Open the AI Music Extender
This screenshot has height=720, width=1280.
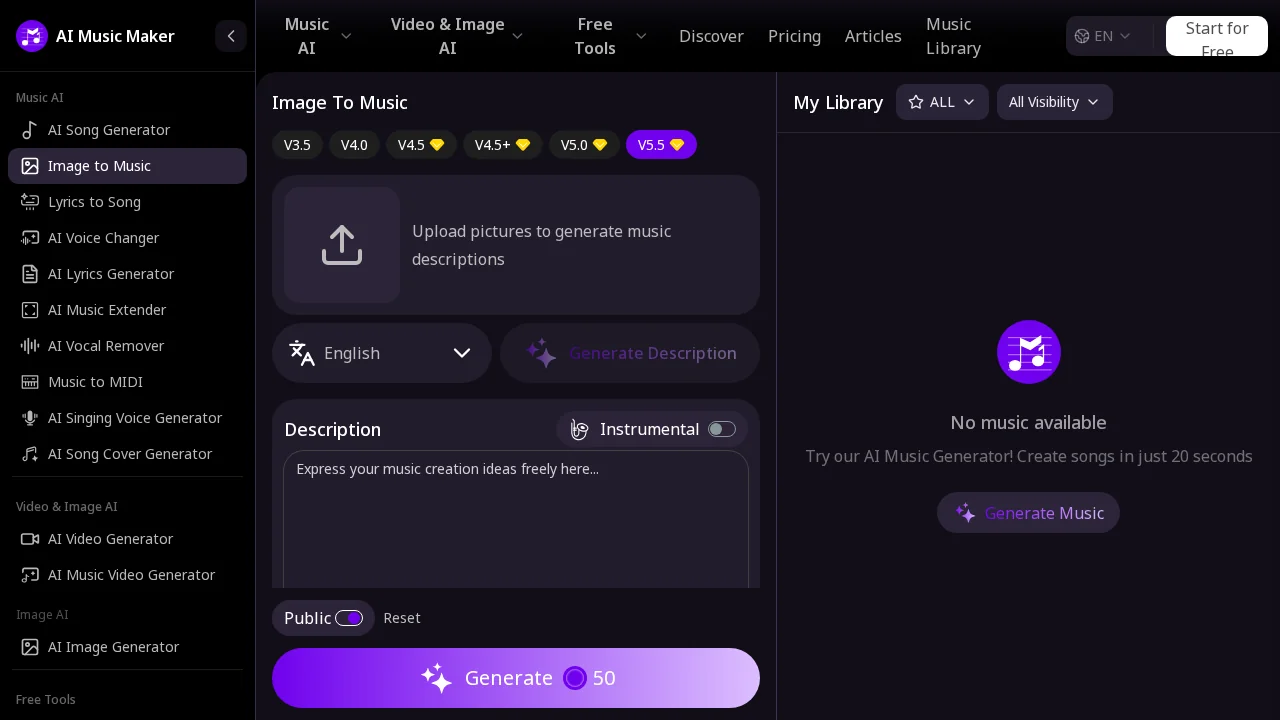[x=107, y=310]
